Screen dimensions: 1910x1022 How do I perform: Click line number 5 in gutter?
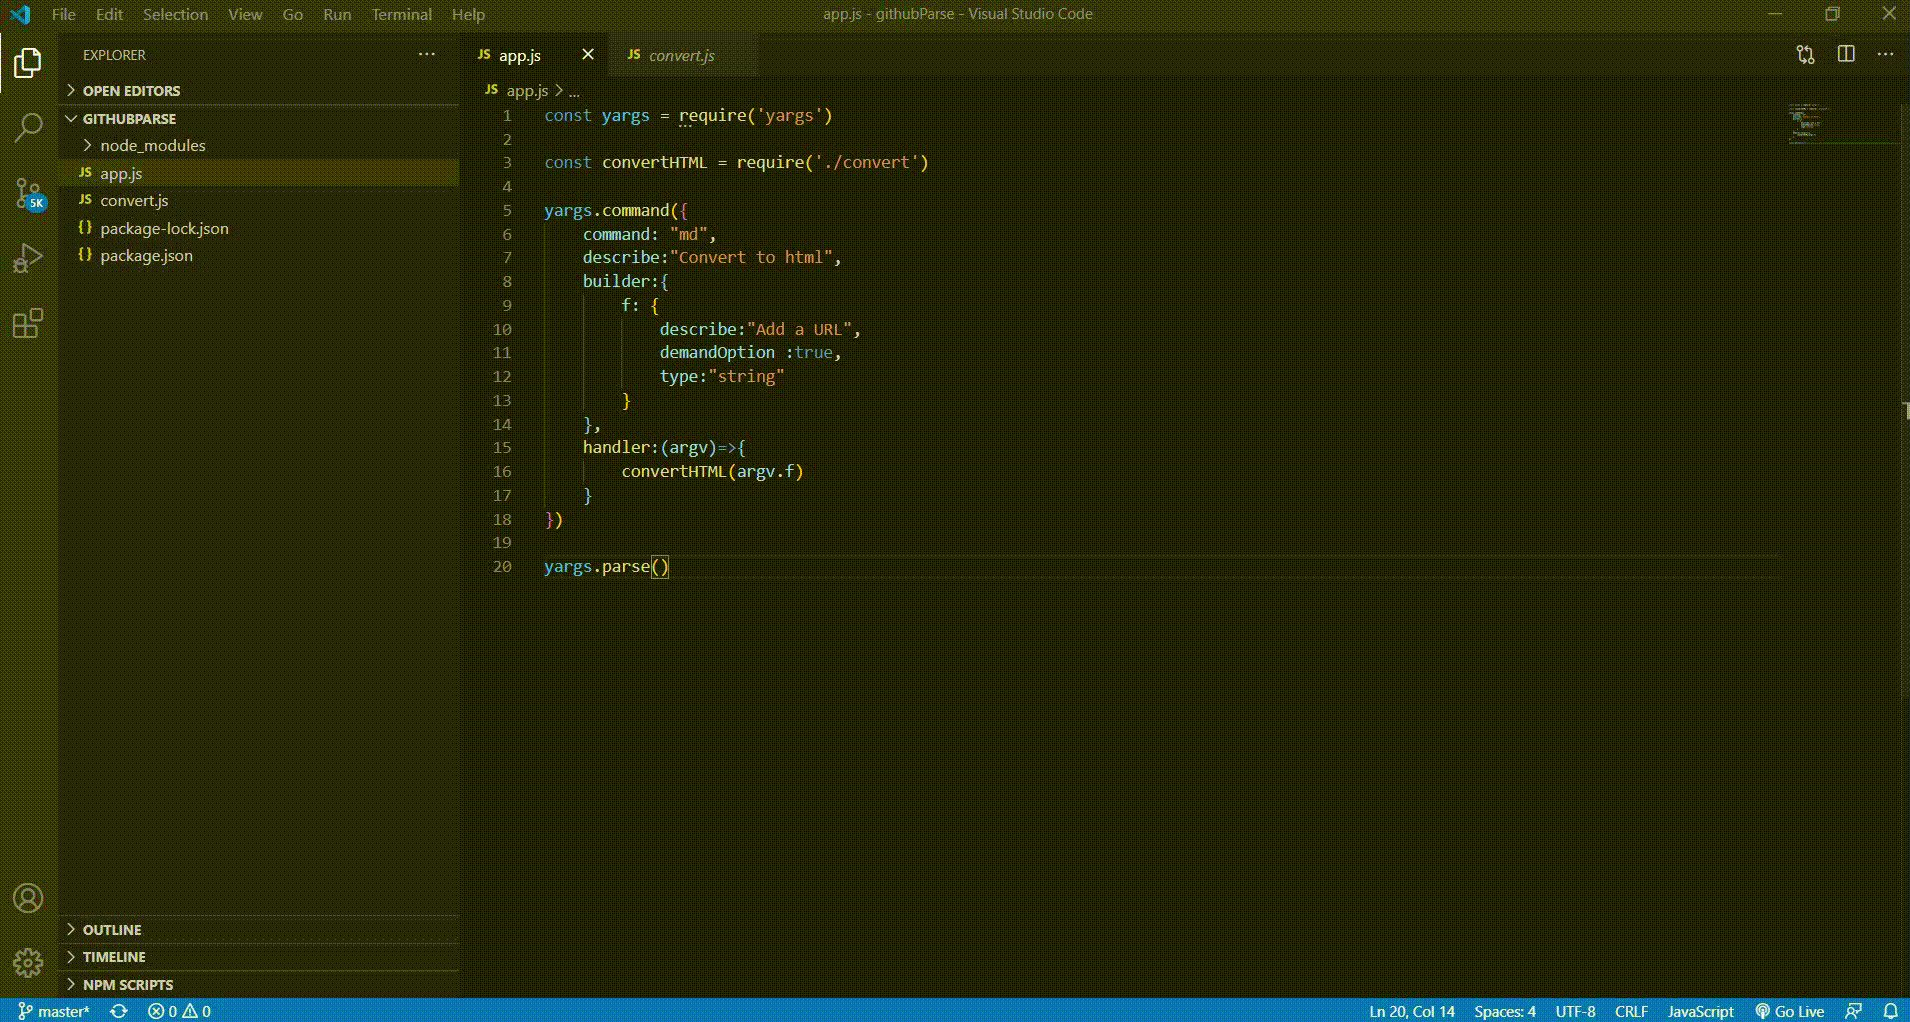click(507, 210)
